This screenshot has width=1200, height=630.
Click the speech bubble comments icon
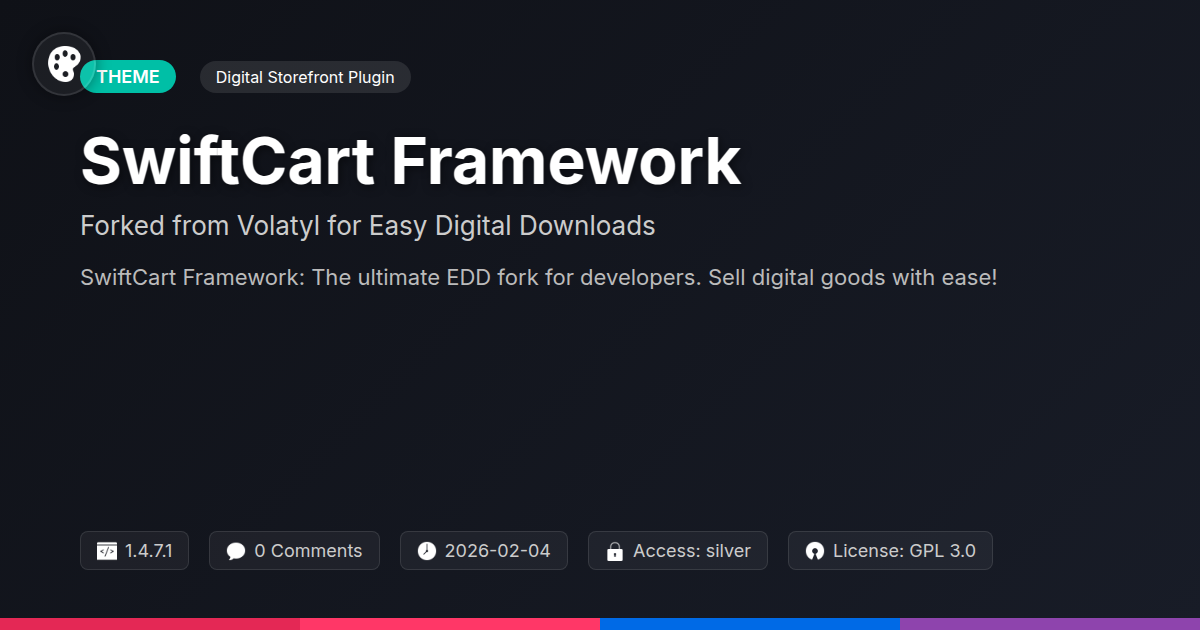236,551
